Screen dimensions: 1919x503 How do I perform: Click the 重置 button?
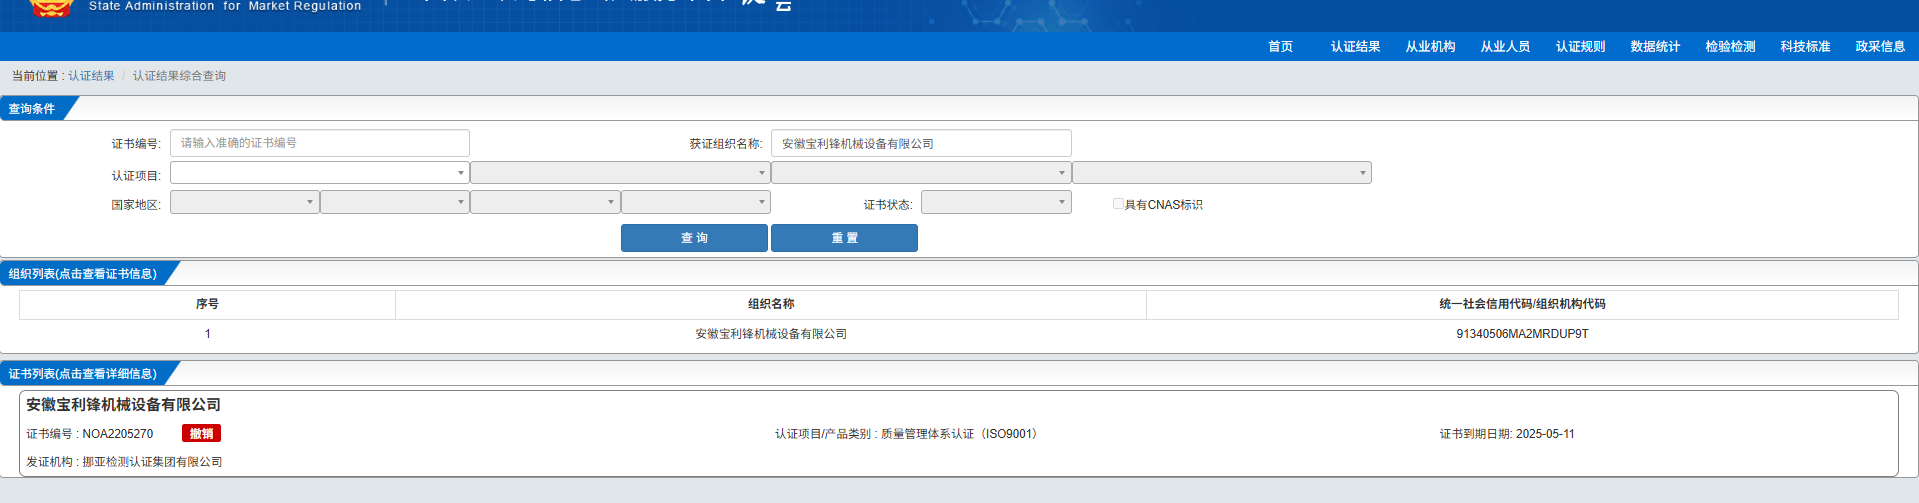(x=844, y=238)
